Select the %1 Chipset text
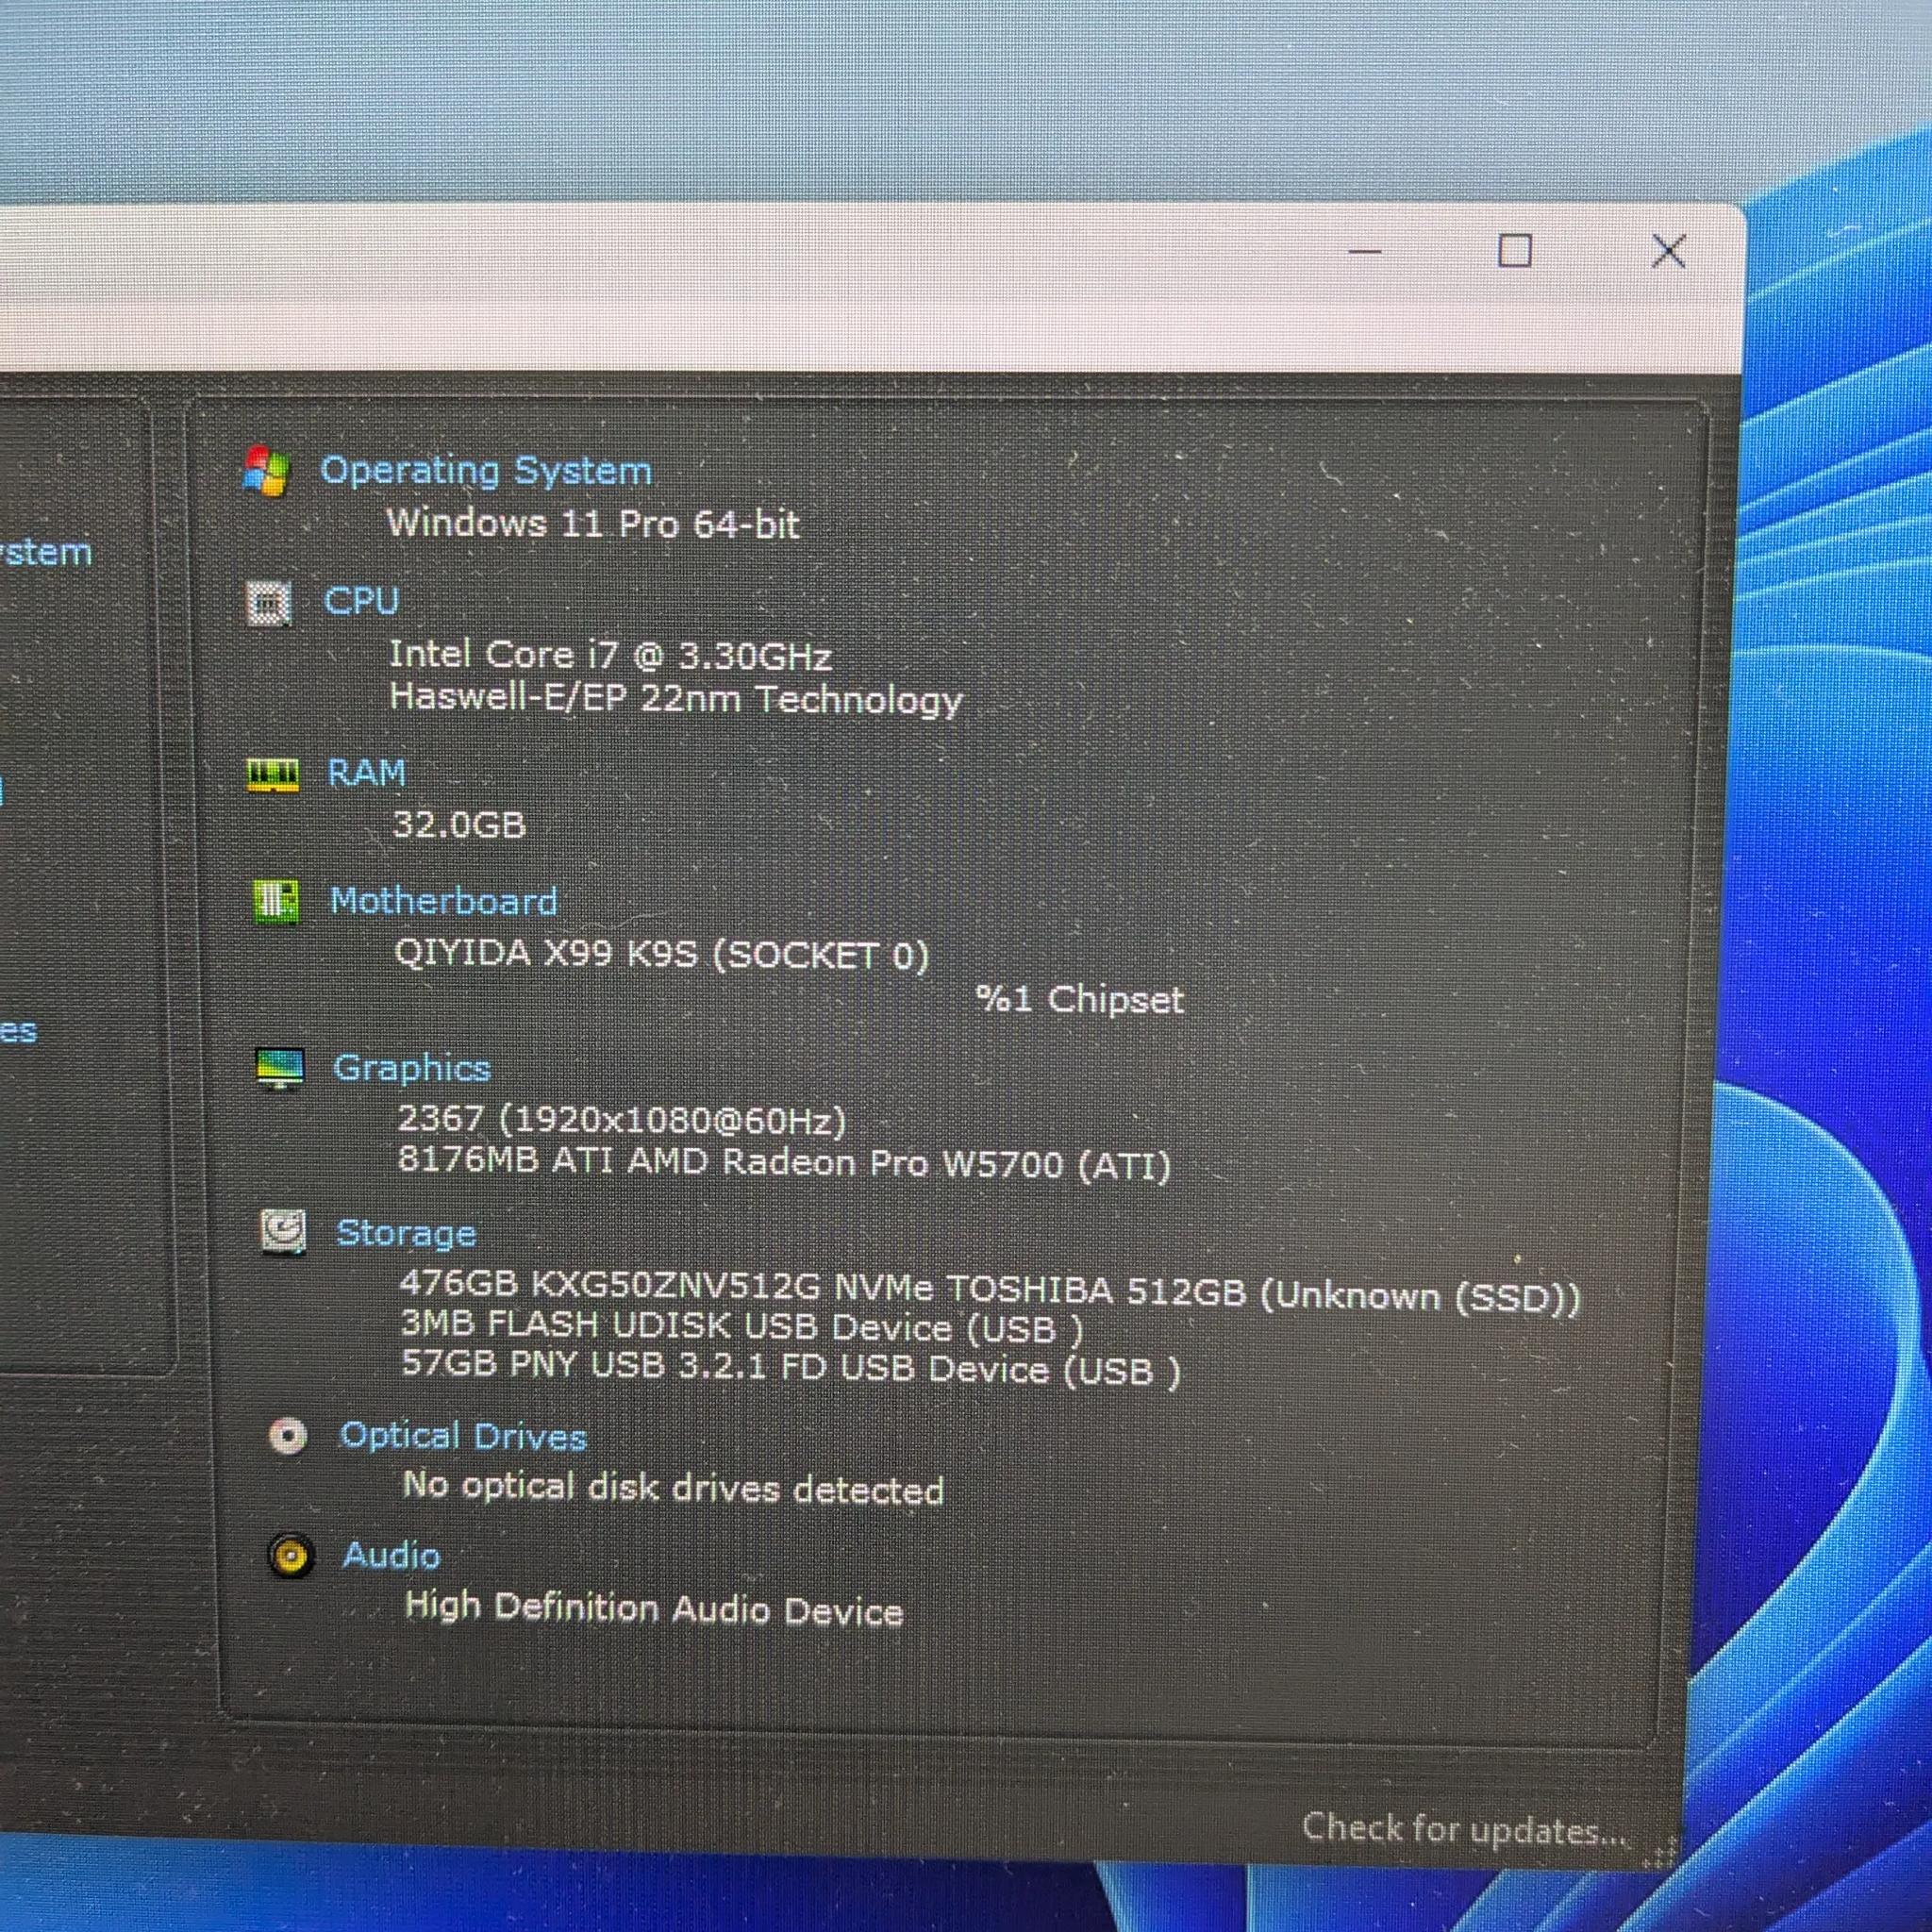 coord(1080,999)
